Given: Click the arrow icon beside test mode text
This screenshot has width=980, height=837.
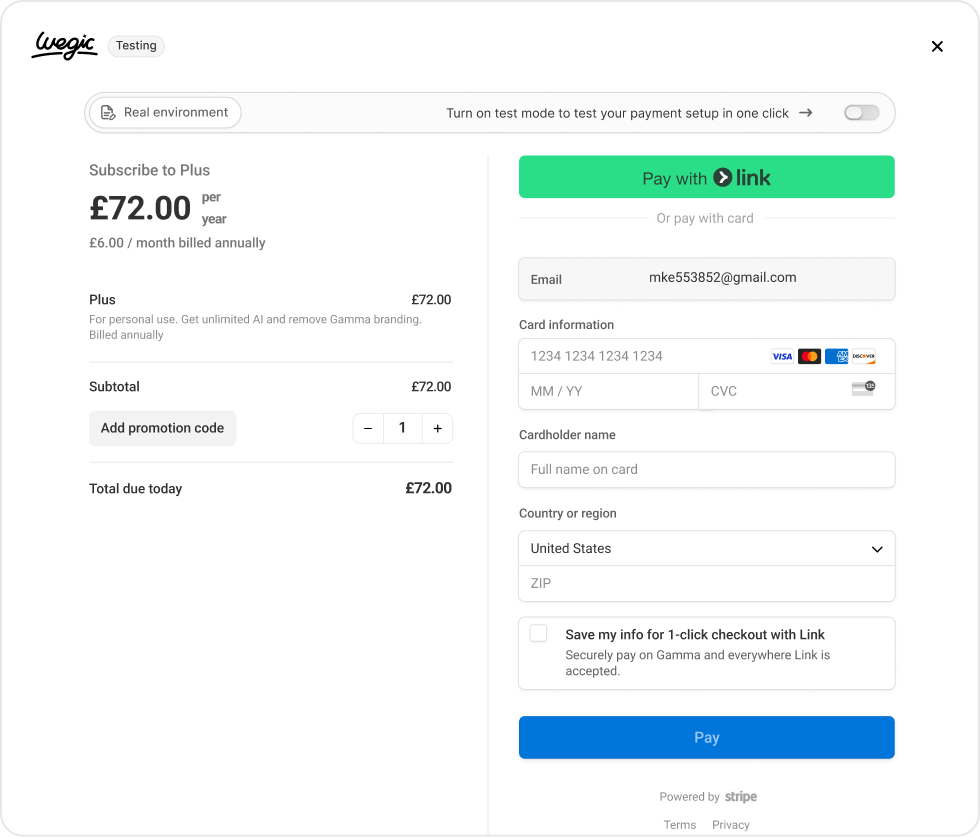Looking at the screenshot, I should (x=806, y=113).
